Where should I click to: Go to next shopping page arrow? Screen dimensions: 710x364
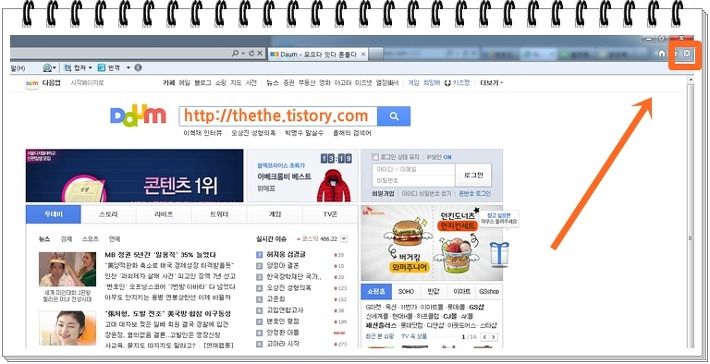[x=493, y=337]
